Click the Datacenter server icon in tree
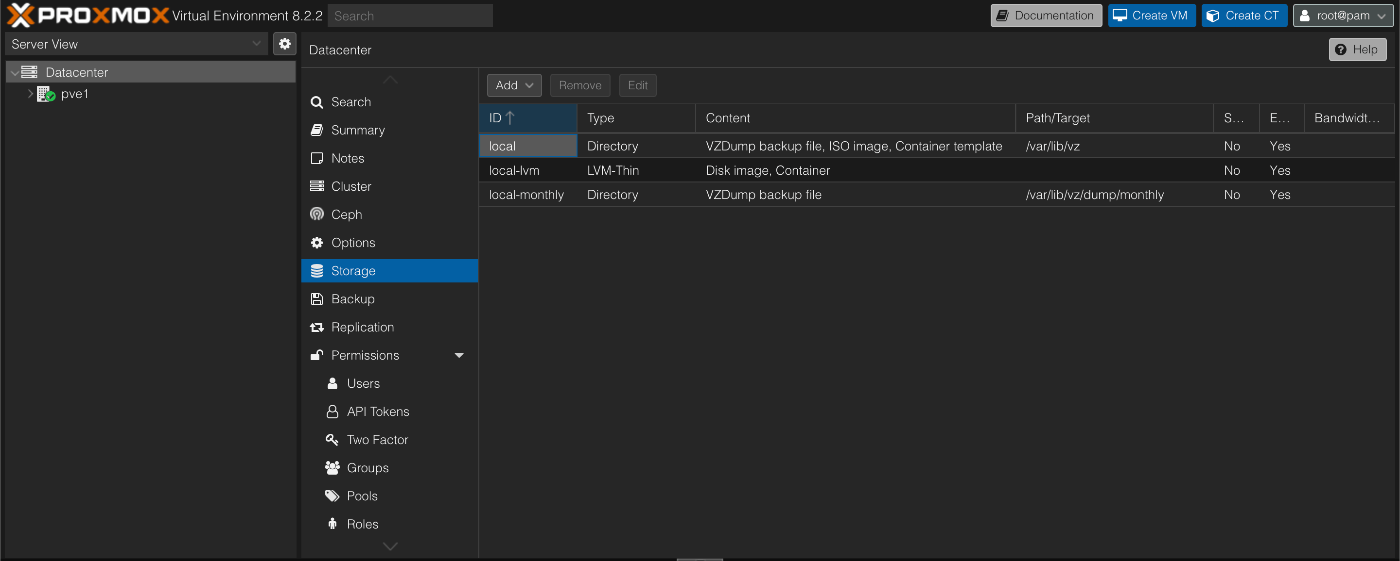The width and height of the screenshot is (1400, 561). (x=29, y=72)
